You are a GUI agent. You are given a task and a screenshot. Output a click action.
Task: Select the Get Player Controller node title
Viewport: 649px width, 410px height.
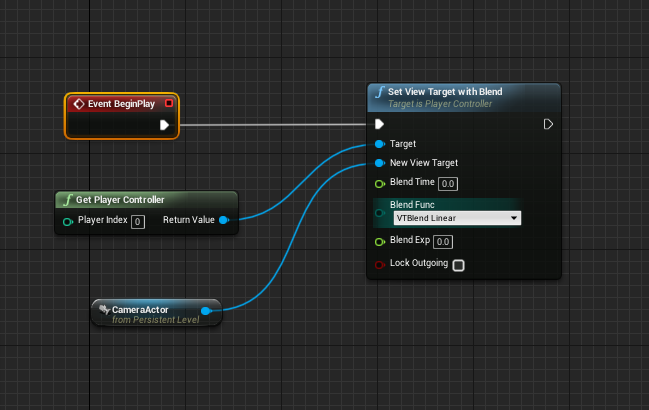120,200
